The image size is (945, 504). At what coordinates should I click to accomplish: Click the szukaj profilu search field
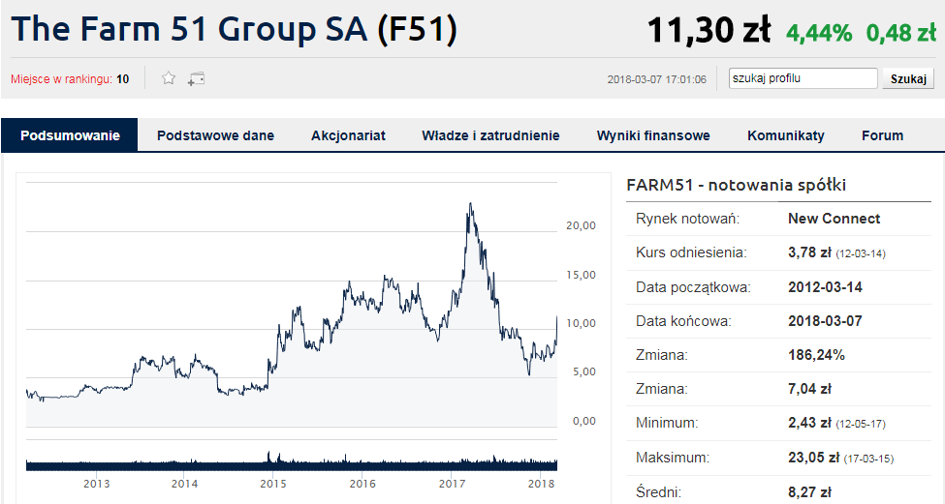pyautogui.click(x=802, y=78)
